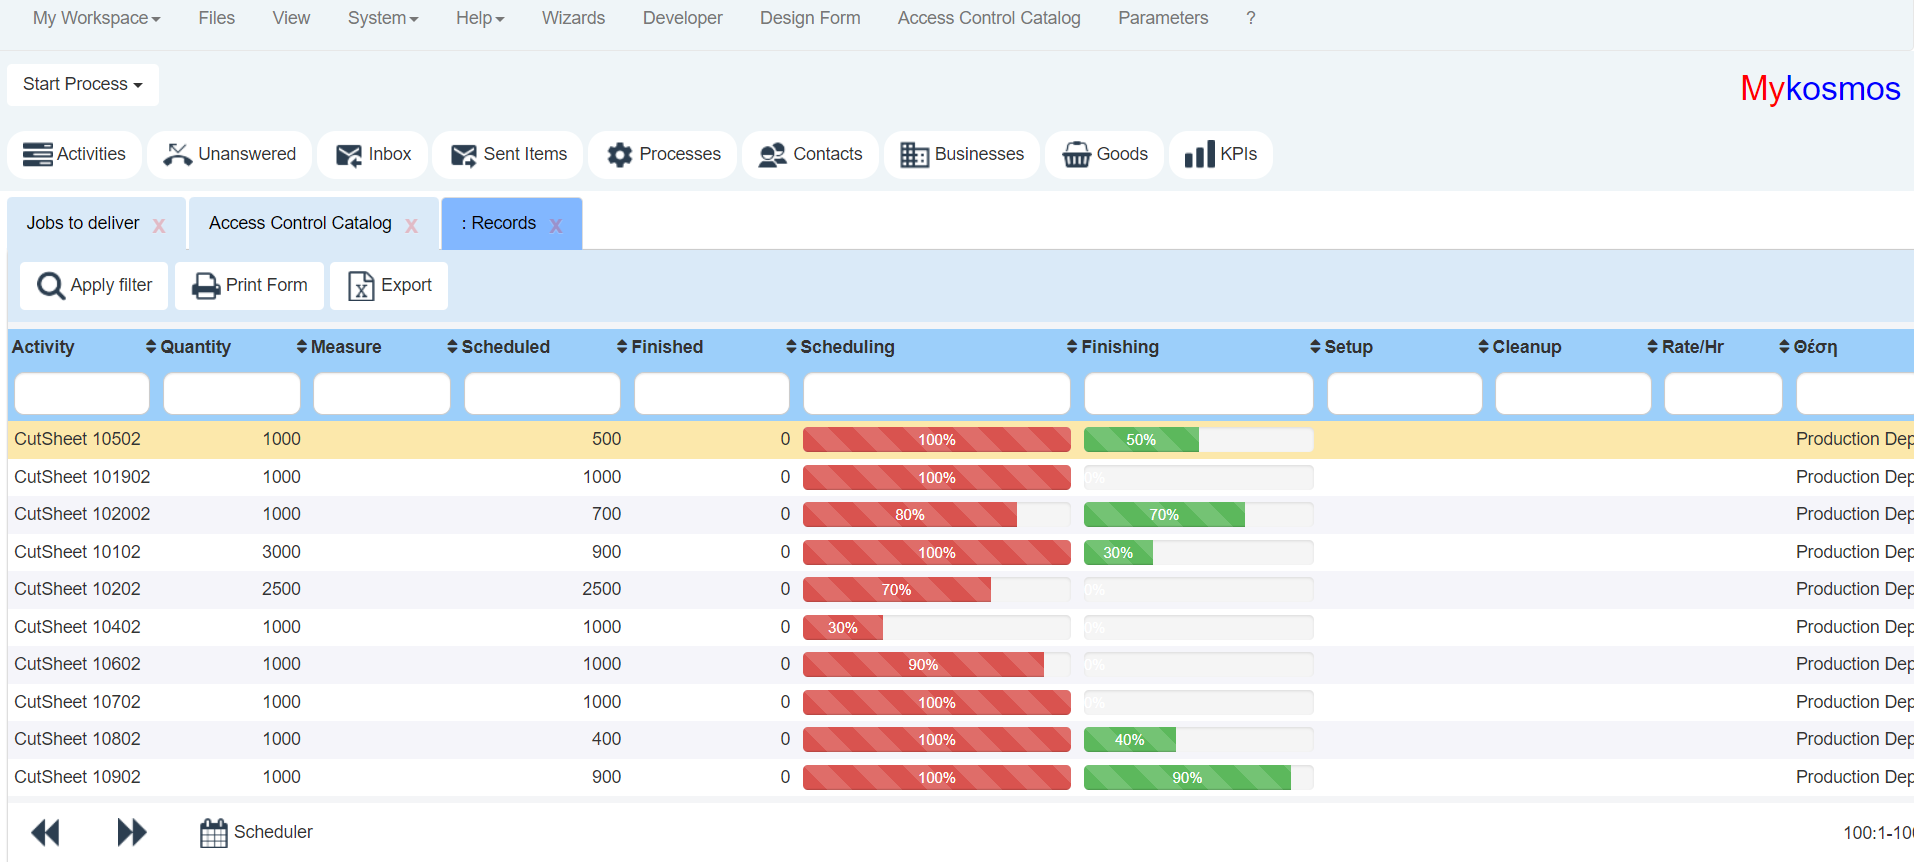Click CutSheet 10402 scheduling 30% bar
This screenshot has width=1914, height=862.
[x=843, y=628]
